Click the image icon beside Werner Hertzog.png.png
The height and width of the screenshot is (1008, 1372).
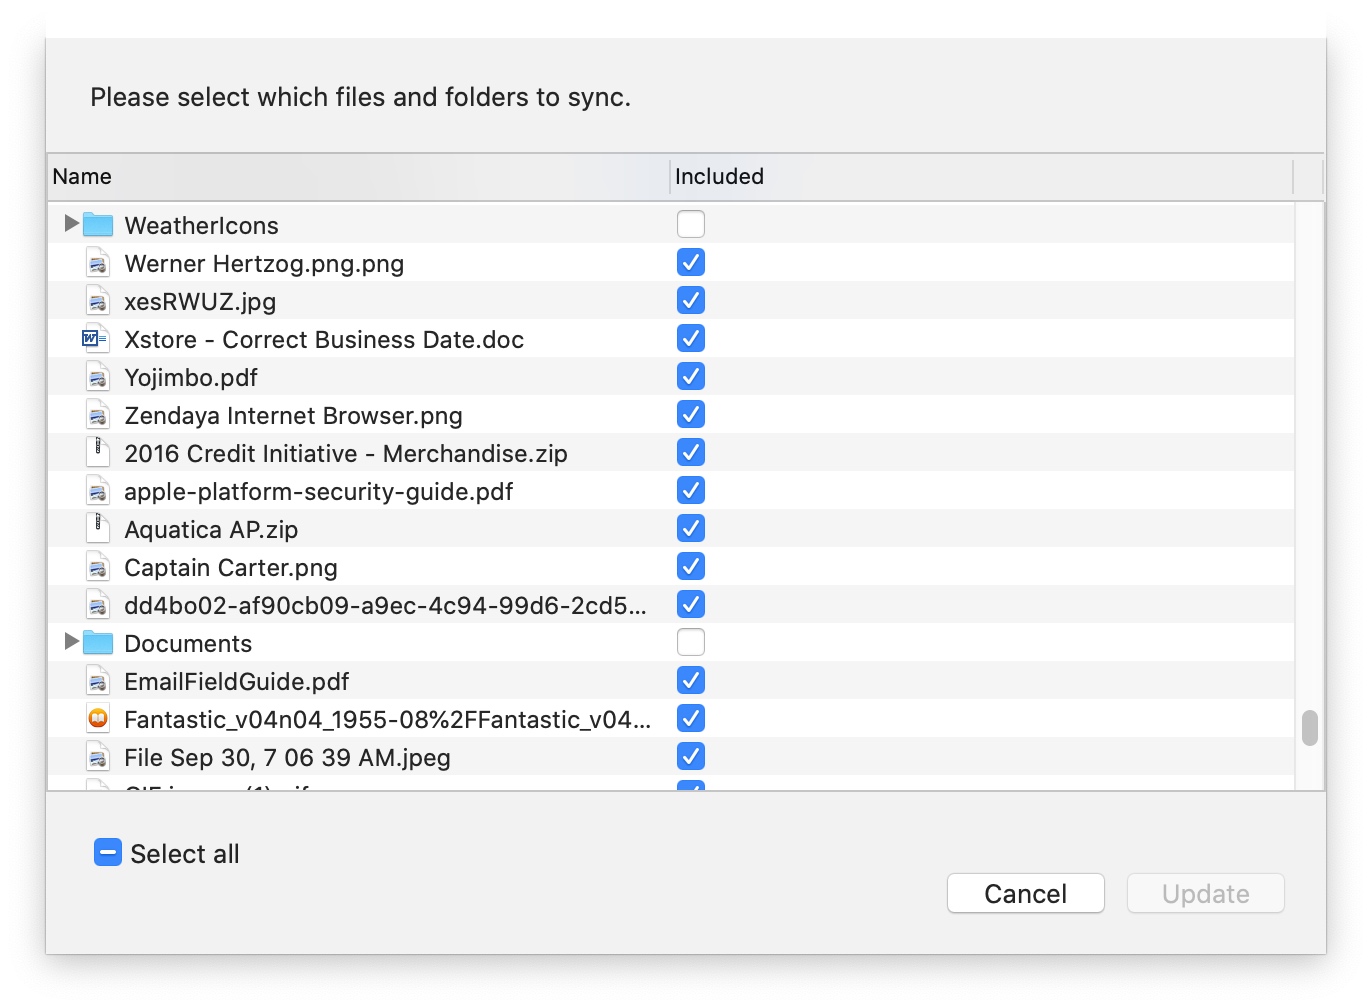point(97,262)
